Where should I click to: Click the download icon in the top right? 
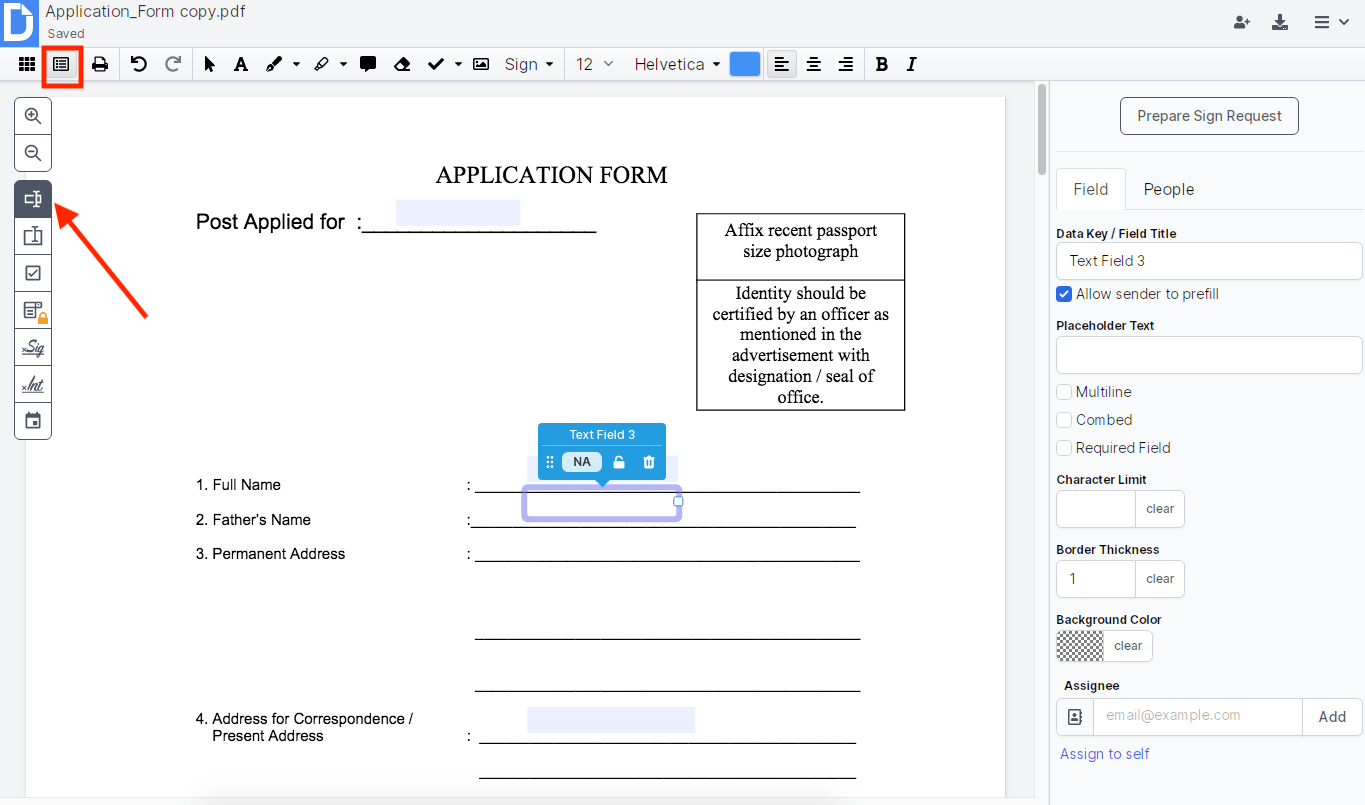(1281, 20)
